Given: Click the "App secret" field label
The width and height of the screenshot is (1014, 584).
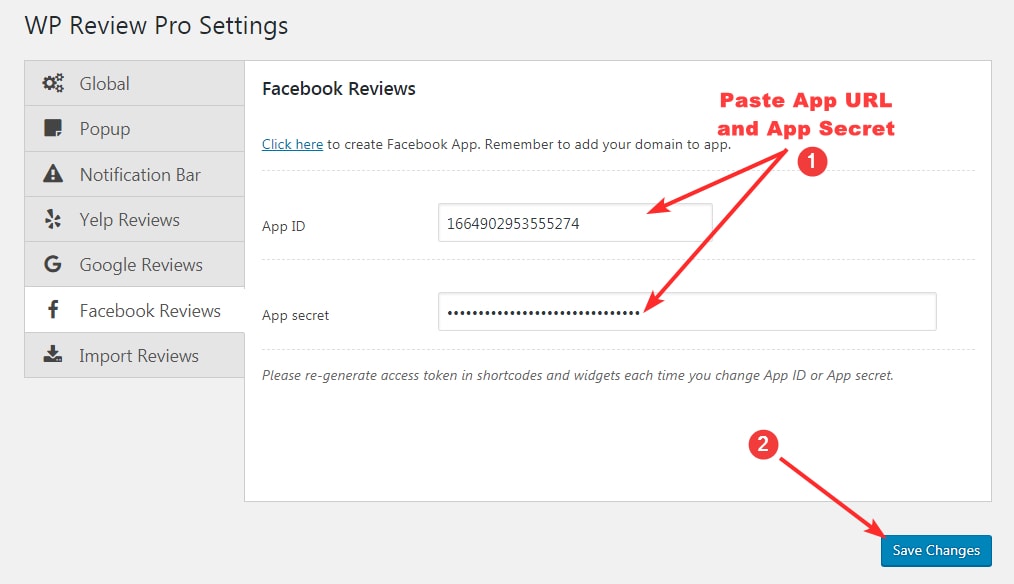Looking at the screenshot, I should pos(295,315).
